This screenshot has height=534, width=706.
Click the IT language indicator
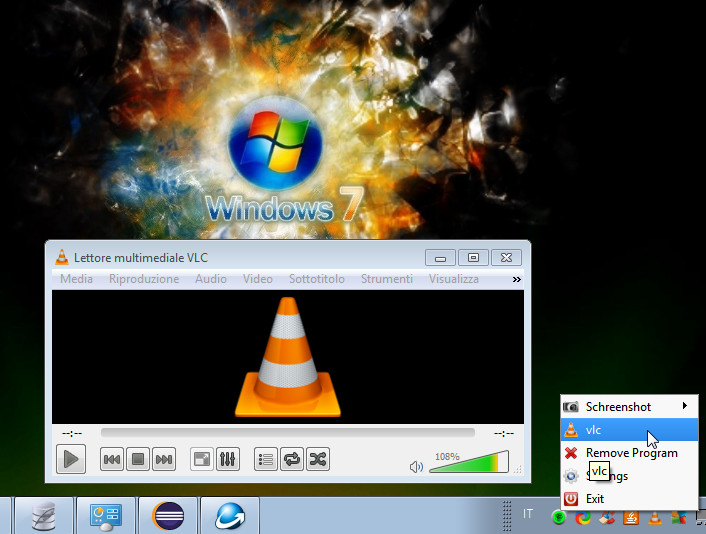[x=528, y=514]
